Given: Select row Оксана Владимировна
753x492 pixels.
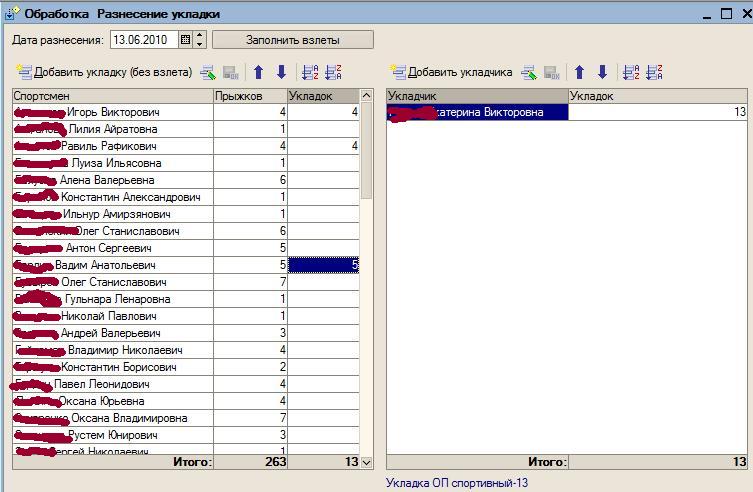Looking at the screenshot, I should 186,418.
